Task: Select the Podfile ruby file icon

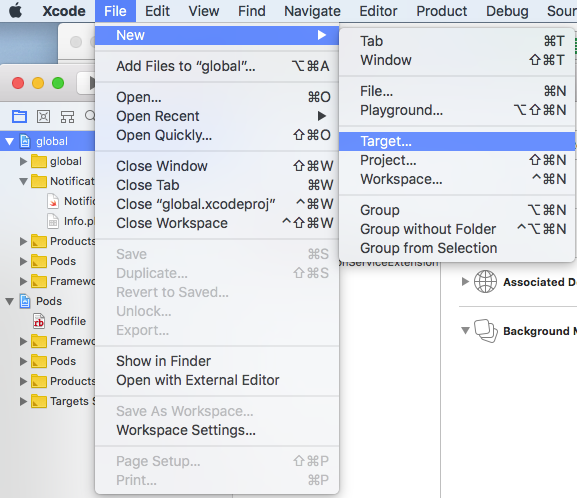Action: 39,321
